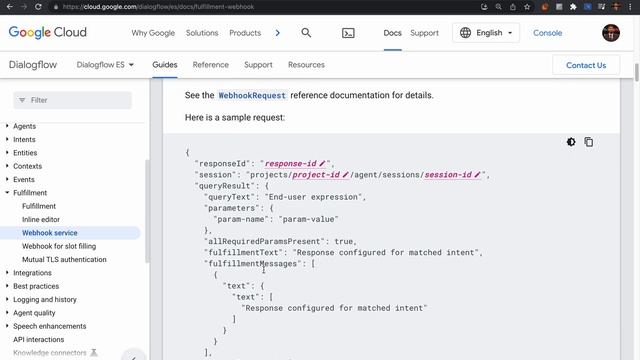Open the Mutual TLS authentication page

tap(64, 259)
